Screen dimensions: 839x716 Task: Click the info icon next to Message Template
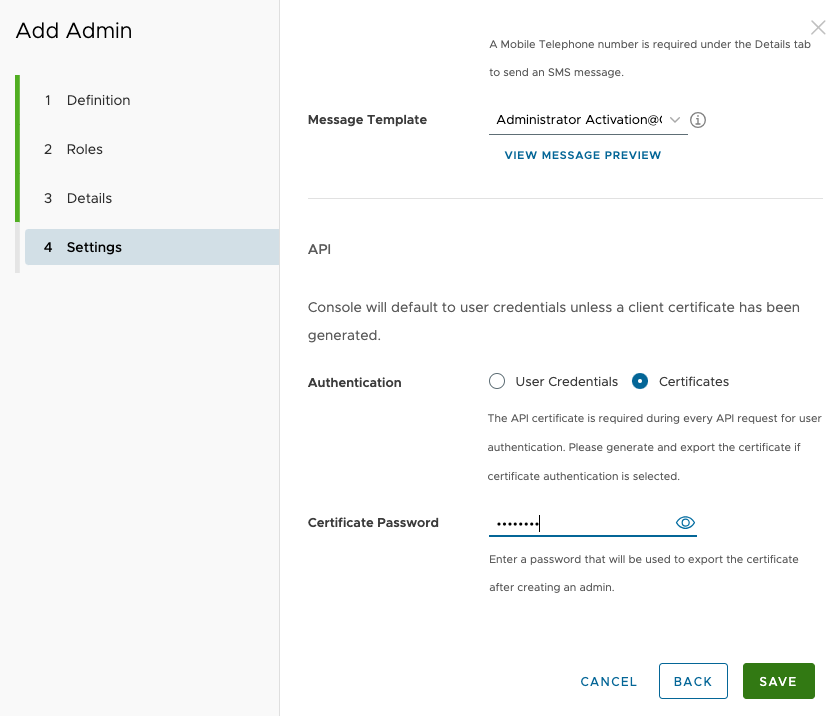tap(697, 119)
